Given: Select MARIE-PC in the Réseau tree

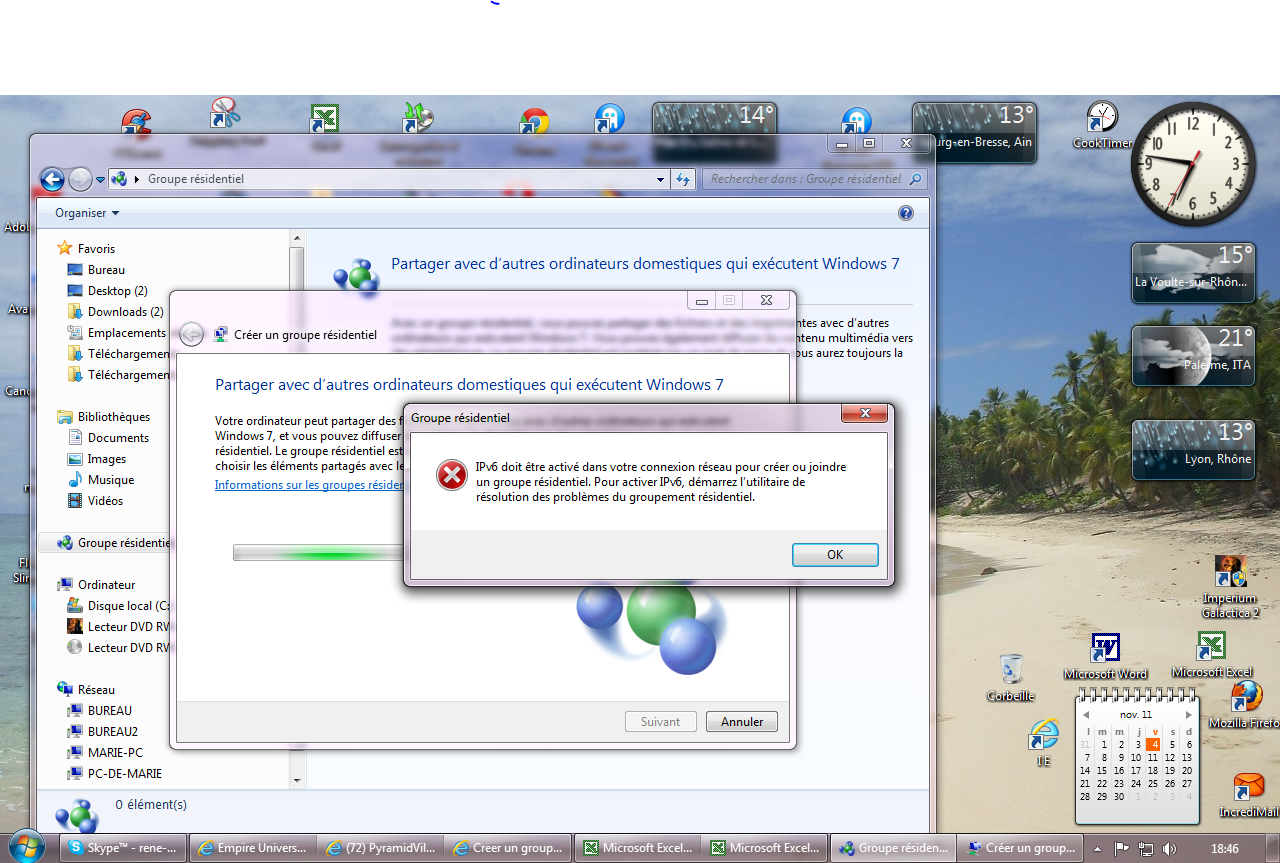Looking at the screenshot, I should (x=114, y=752).
